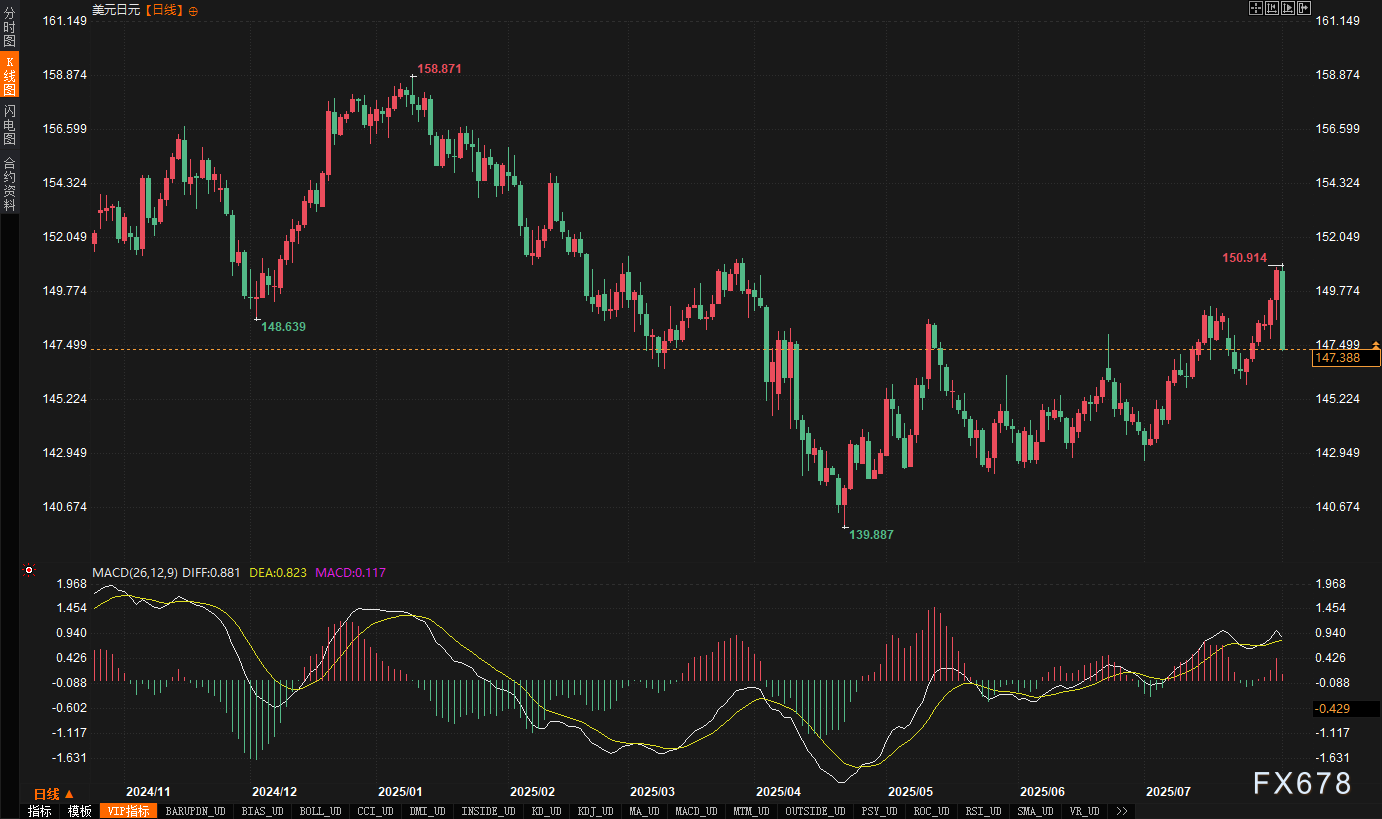
Task: Open the 【日线】 timeframe label in title
Action: pyautogui.click(x=164, y=10)
